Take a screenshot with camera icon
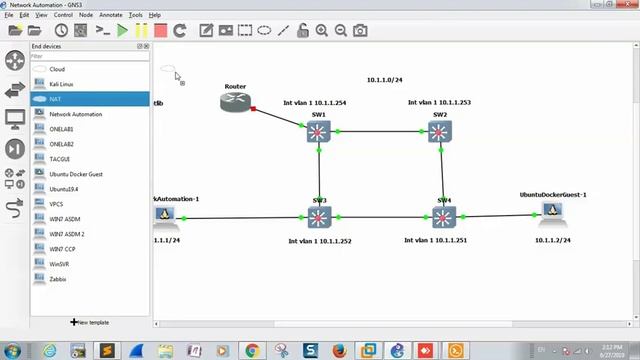 point(360,30)
